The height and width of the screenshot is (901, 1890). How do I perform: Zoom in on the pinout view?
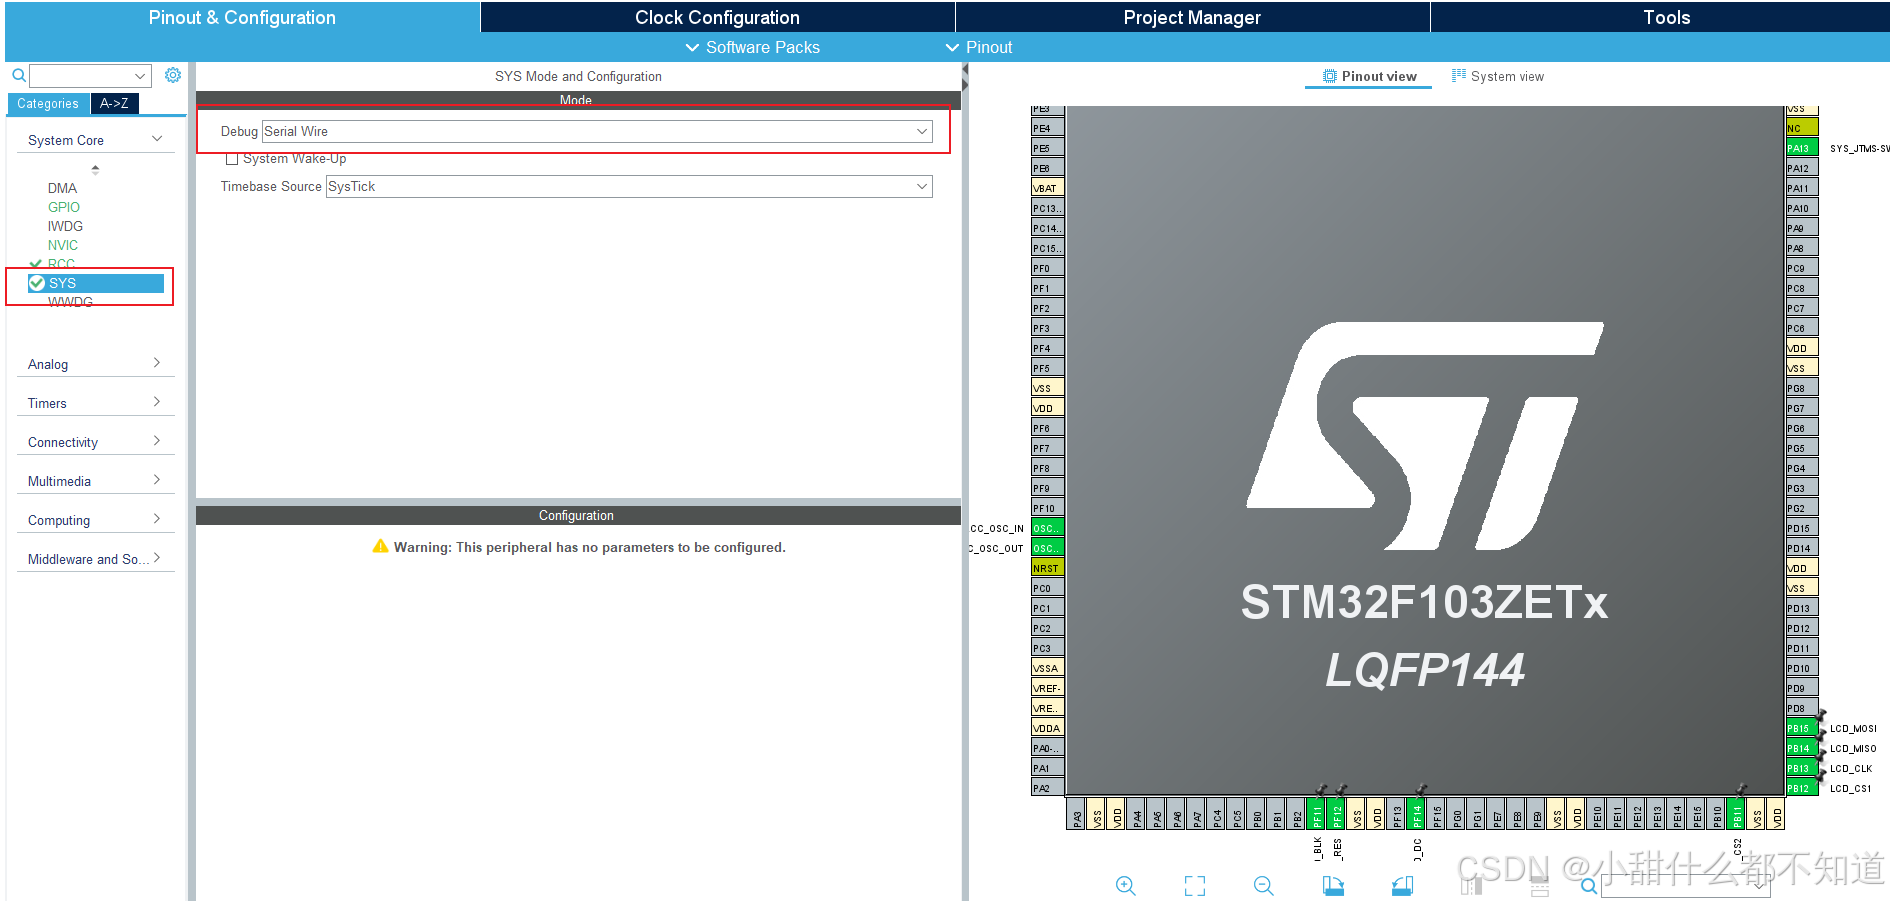click(1126, 886)
